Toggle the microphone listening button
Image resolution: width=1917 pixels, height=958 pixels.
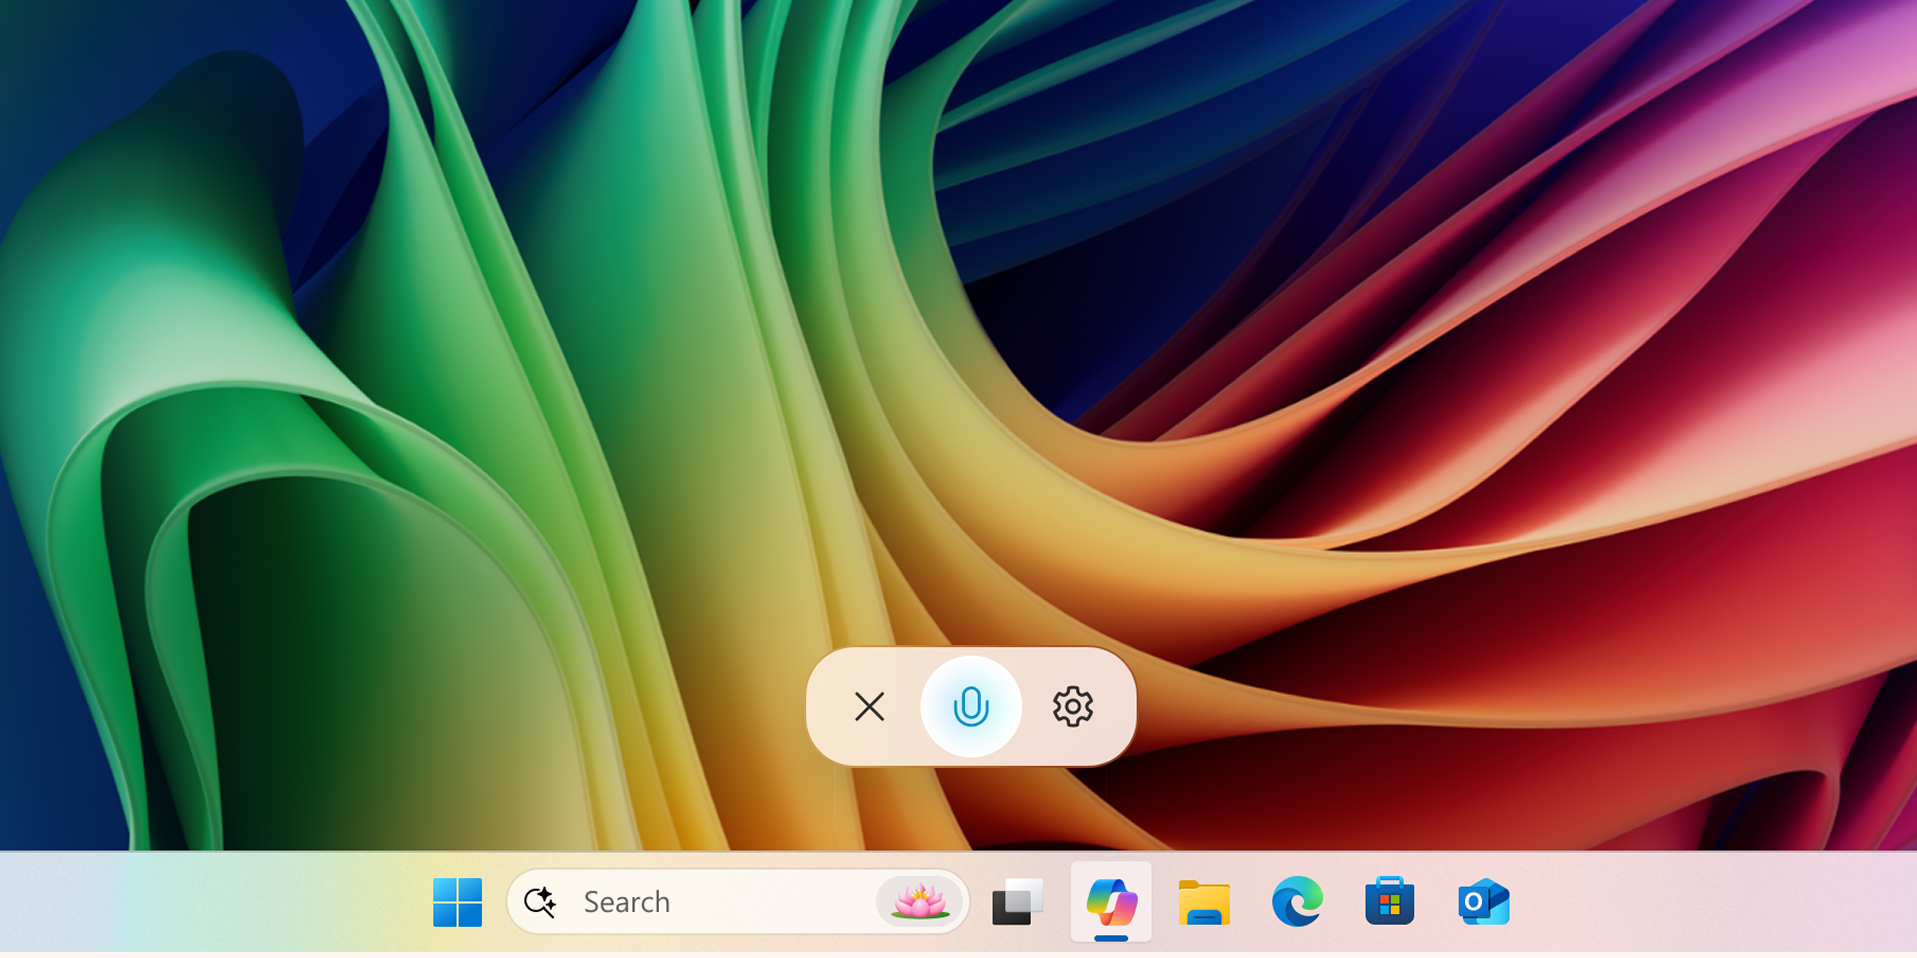971,707
